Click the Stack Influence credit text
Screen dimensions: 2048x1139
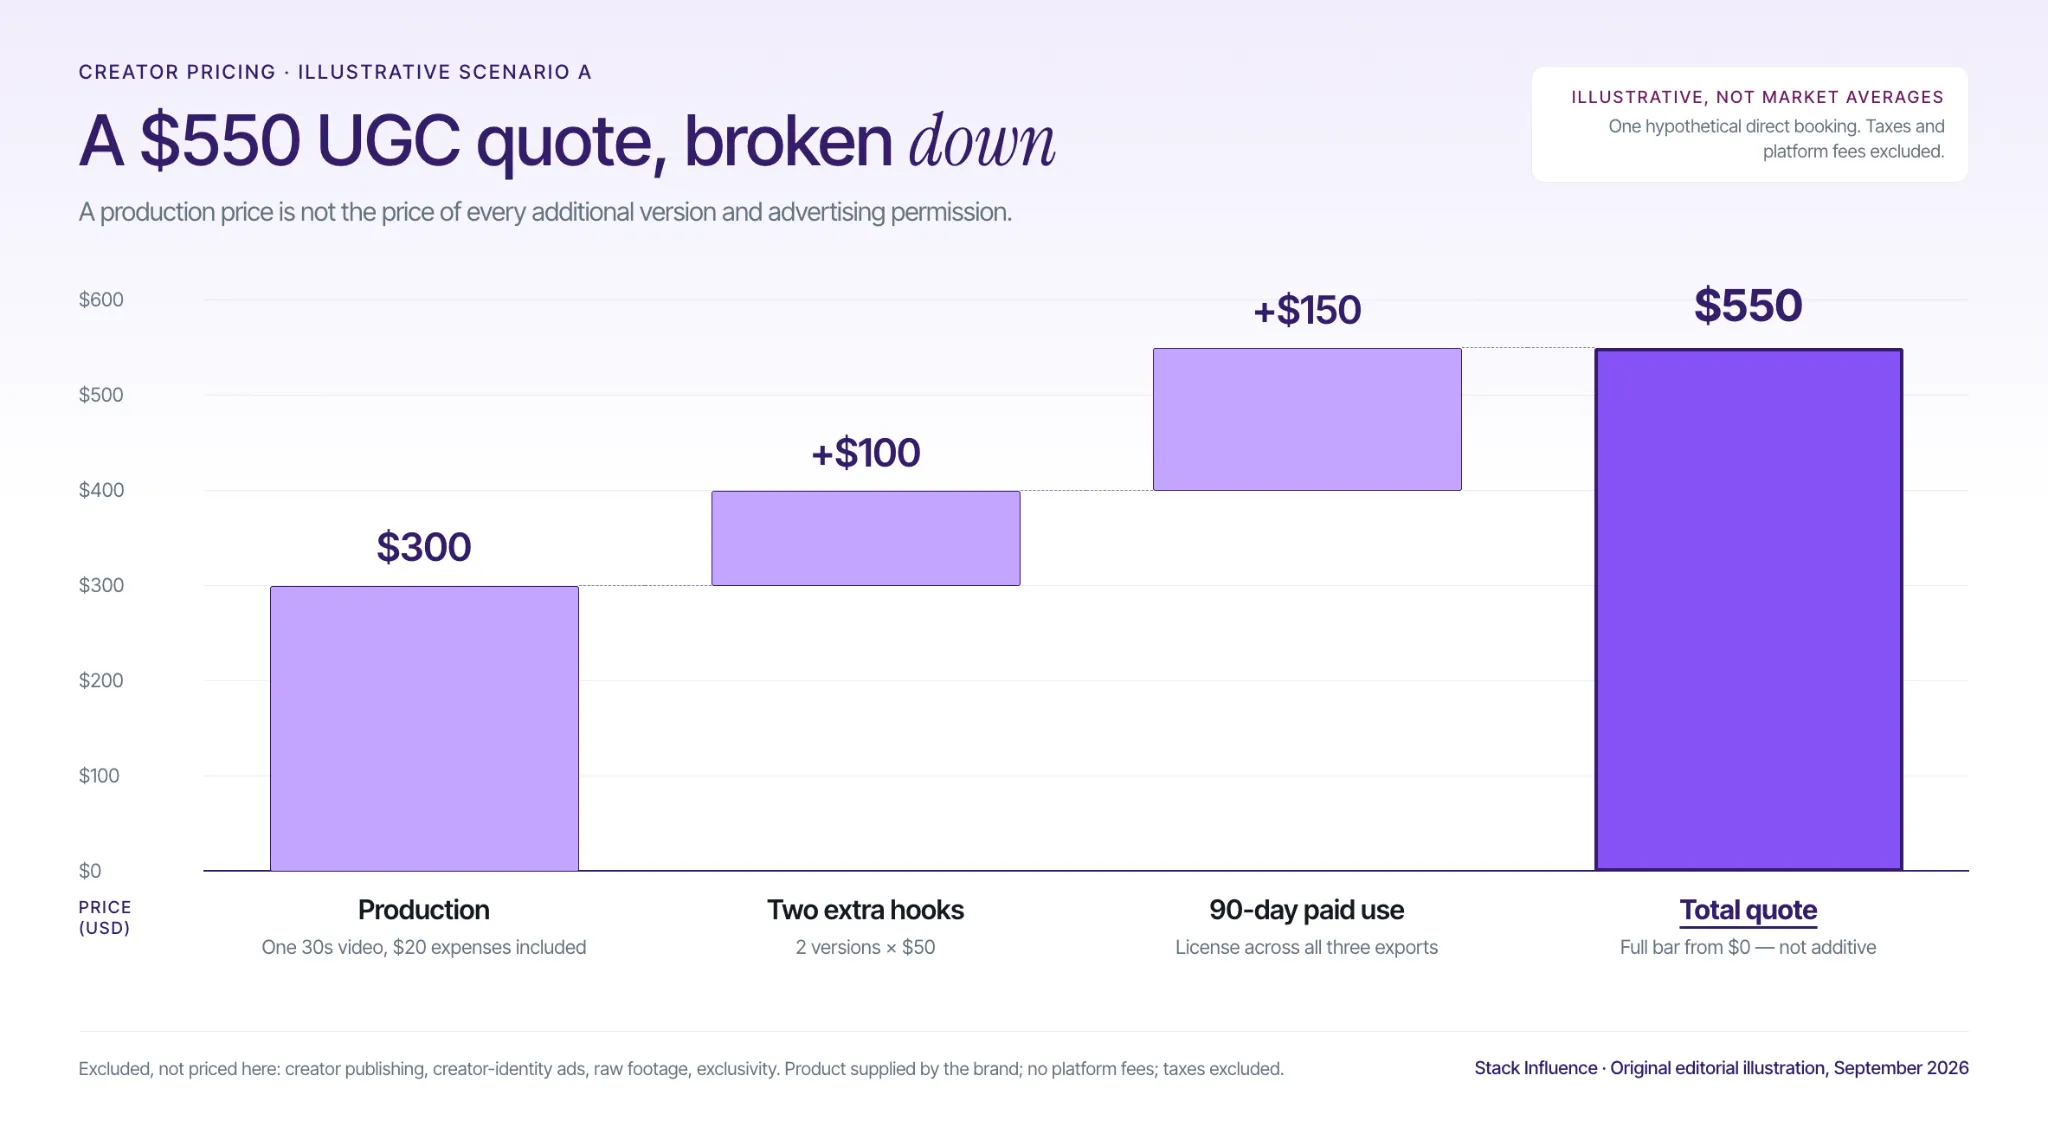pos(1721,1068)
